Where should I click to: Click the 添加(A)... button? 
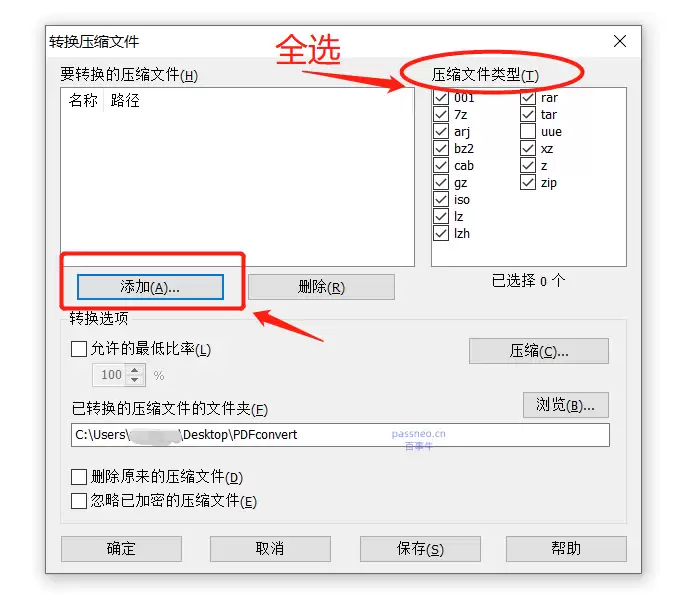[150, 287]
